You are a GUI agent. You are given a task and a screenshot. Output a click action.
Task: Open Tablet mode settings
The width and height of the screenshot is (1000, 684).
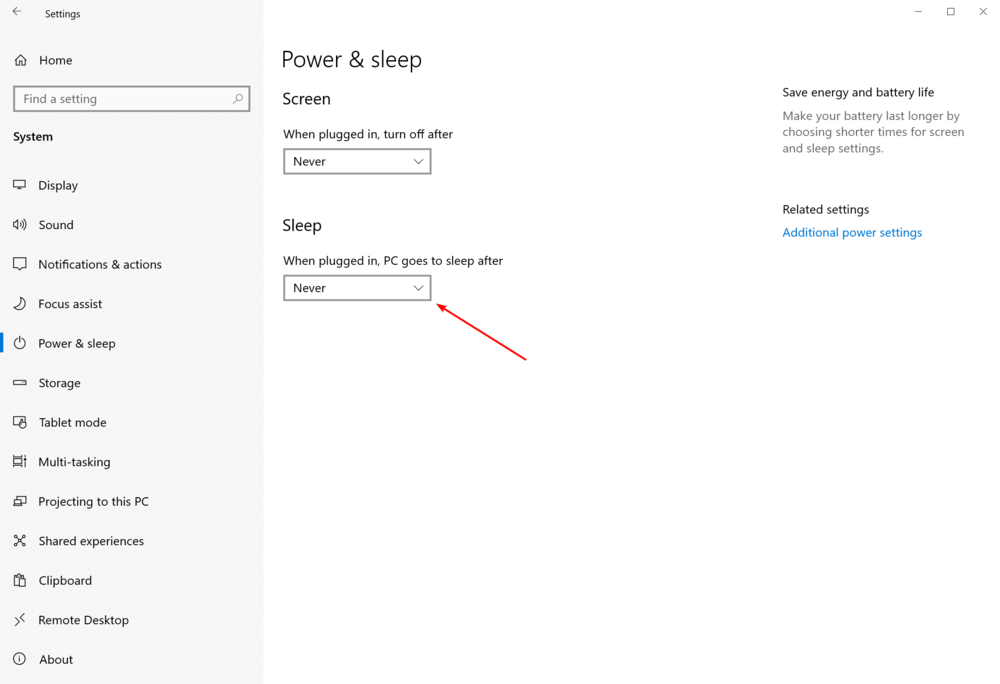[x=72, y=422]
